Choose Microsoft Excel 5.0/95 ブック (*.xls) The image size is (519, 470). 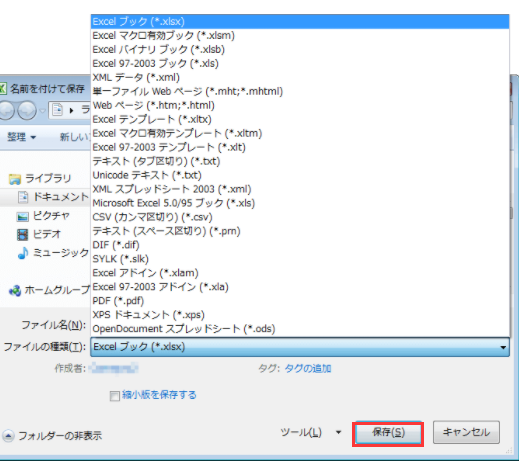pyautogui.click(x=300, y=204)
